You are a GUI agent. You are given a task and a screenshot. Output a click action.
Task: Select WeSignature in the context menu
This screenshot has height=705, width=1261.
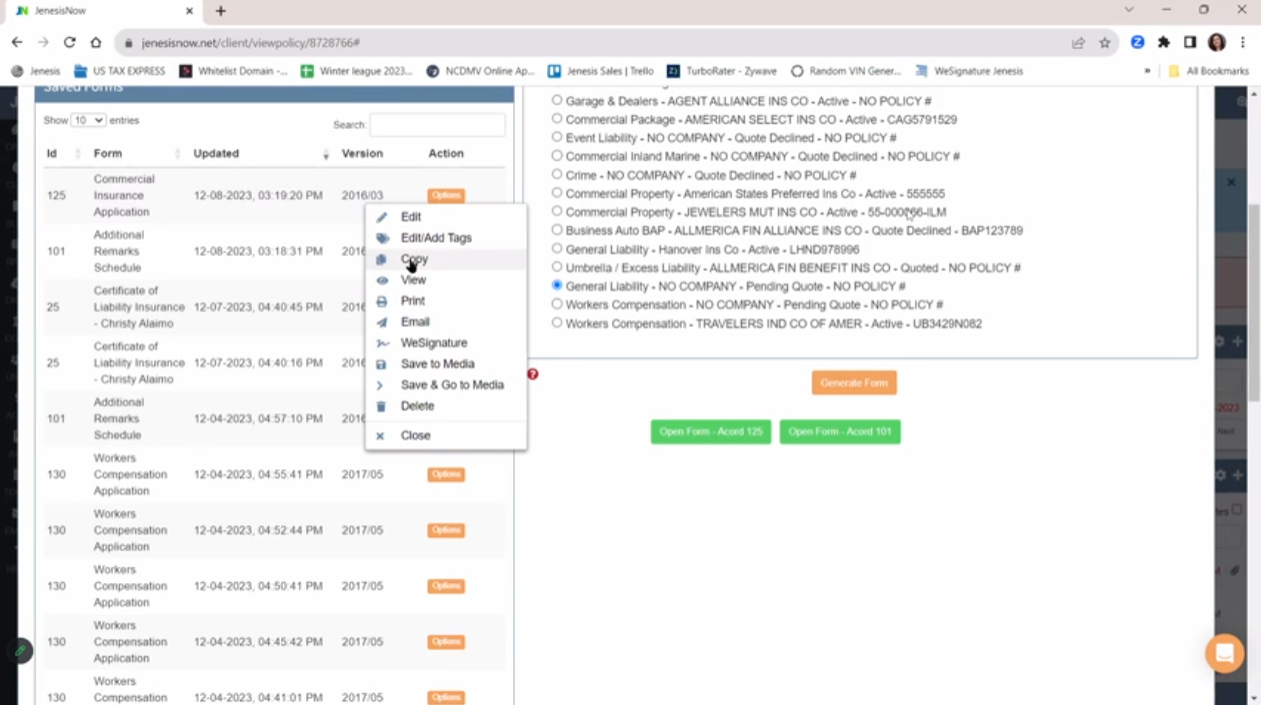(433, 343)
